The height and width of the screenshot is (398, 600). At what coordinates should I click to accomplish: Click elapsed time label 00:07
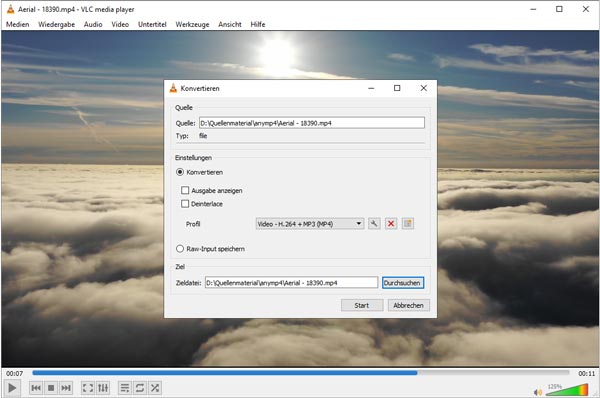[x=15, y=374]
